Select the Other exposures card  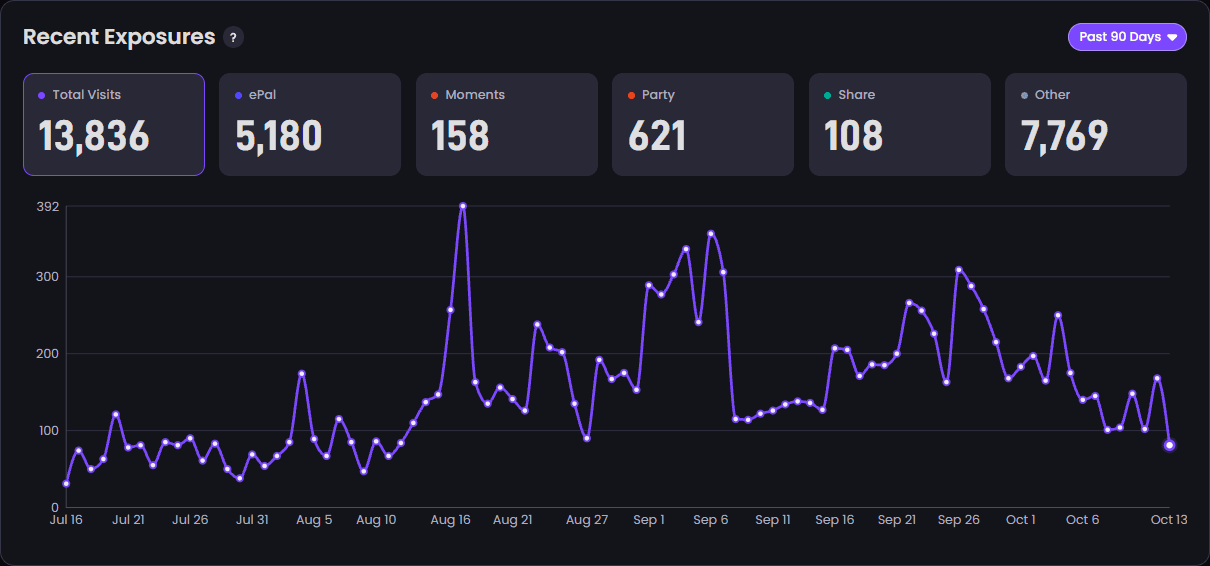click(1096, 124)
